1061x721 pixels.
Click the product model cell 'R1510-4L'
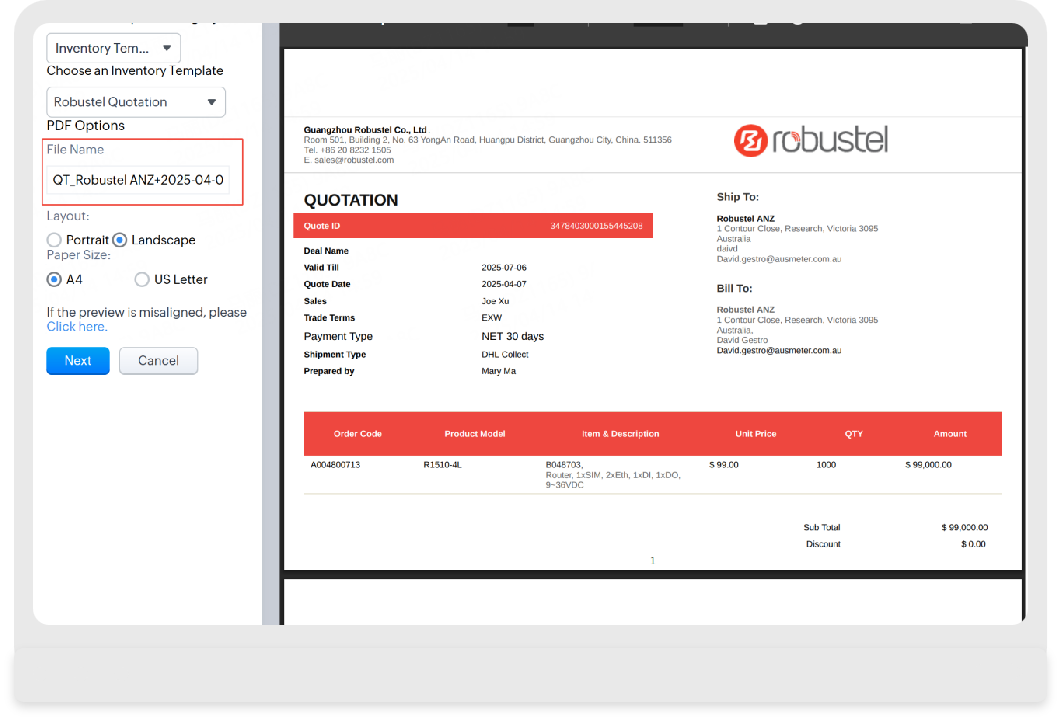442,465
